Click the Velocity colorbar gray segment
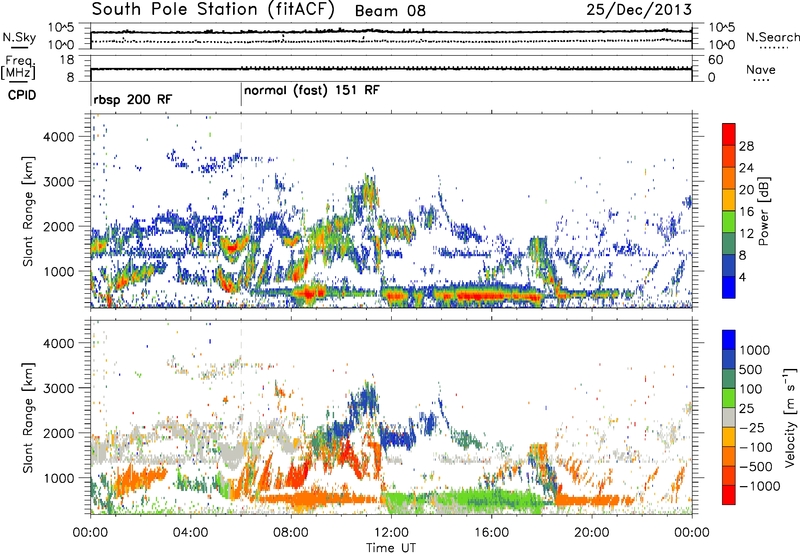 point(729,418)
